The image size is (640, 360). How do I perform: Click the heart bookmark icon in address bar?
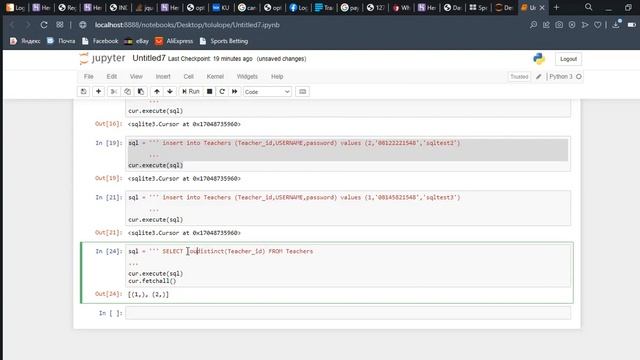(598, 25)
